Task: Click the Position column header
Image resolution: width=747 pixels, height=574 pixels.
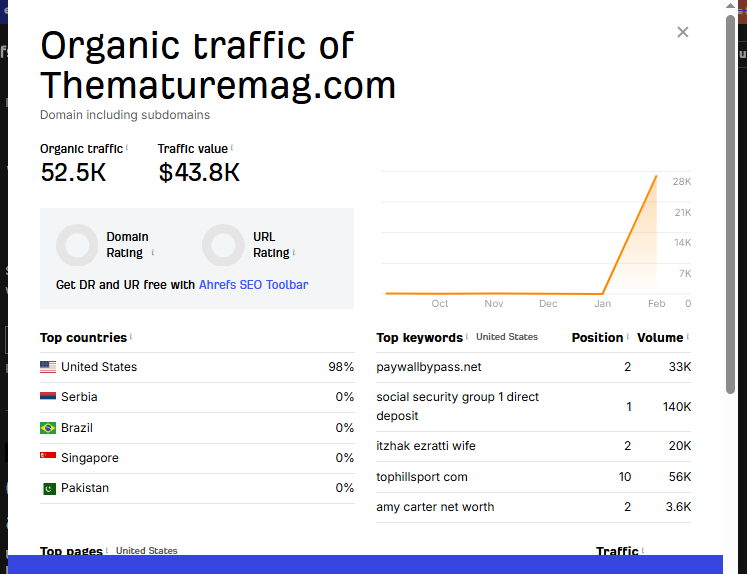Action: 597,338
